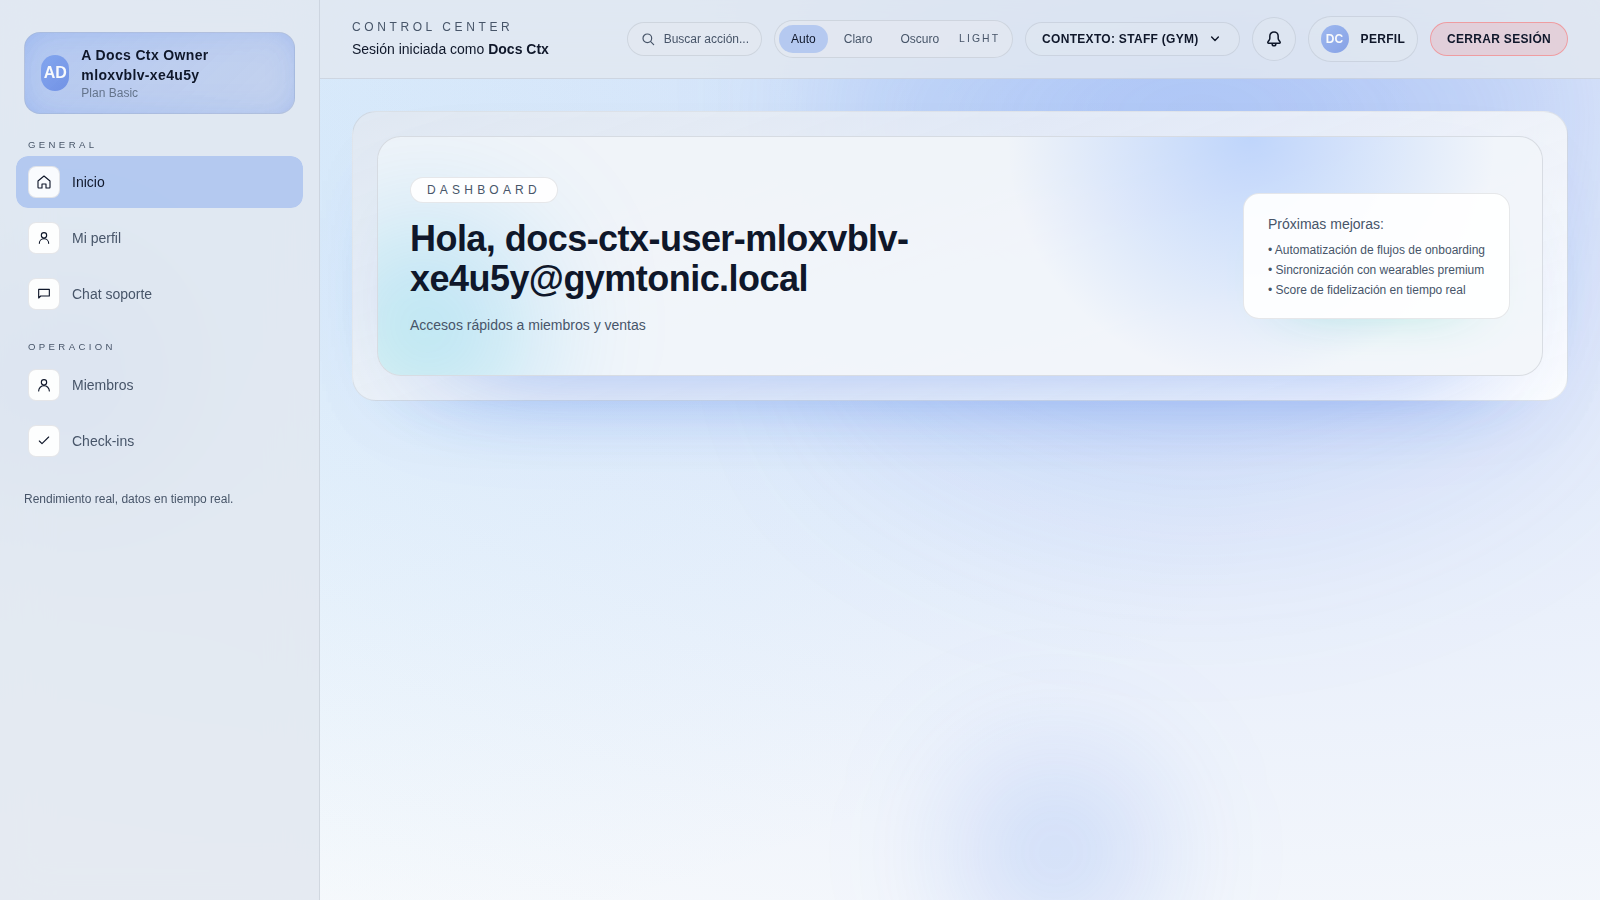Click the chevron arrow on context selector
The height and width of the screenshot is (900, 1600).
1215,39
